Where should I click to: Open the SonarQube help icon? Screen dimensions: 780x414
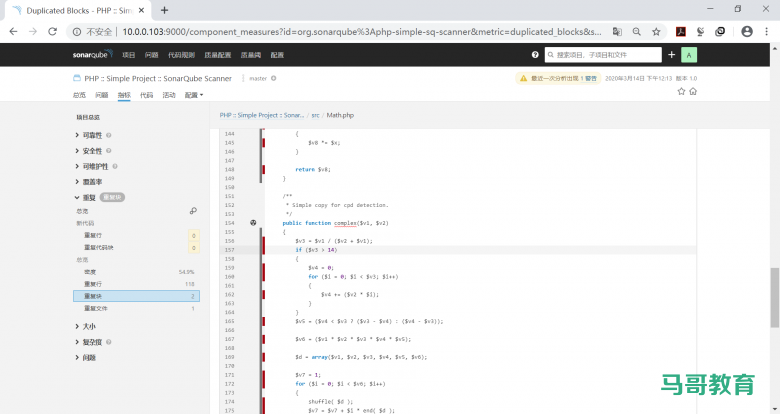(x=535, y=55)
